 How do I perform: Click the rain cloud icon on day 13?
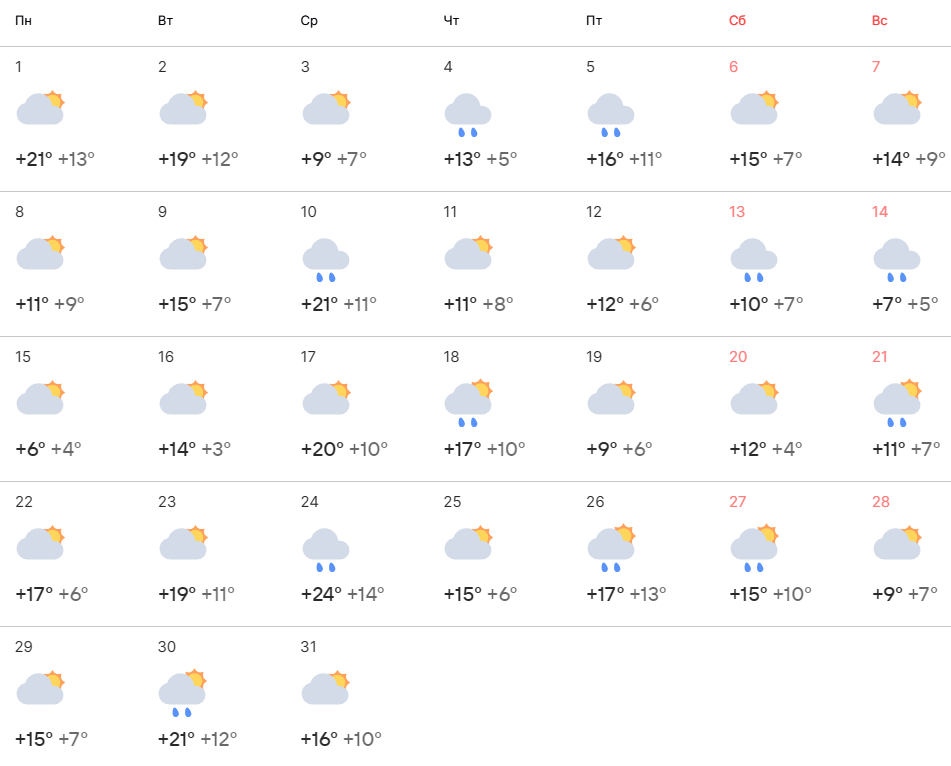tap(754, 259)
